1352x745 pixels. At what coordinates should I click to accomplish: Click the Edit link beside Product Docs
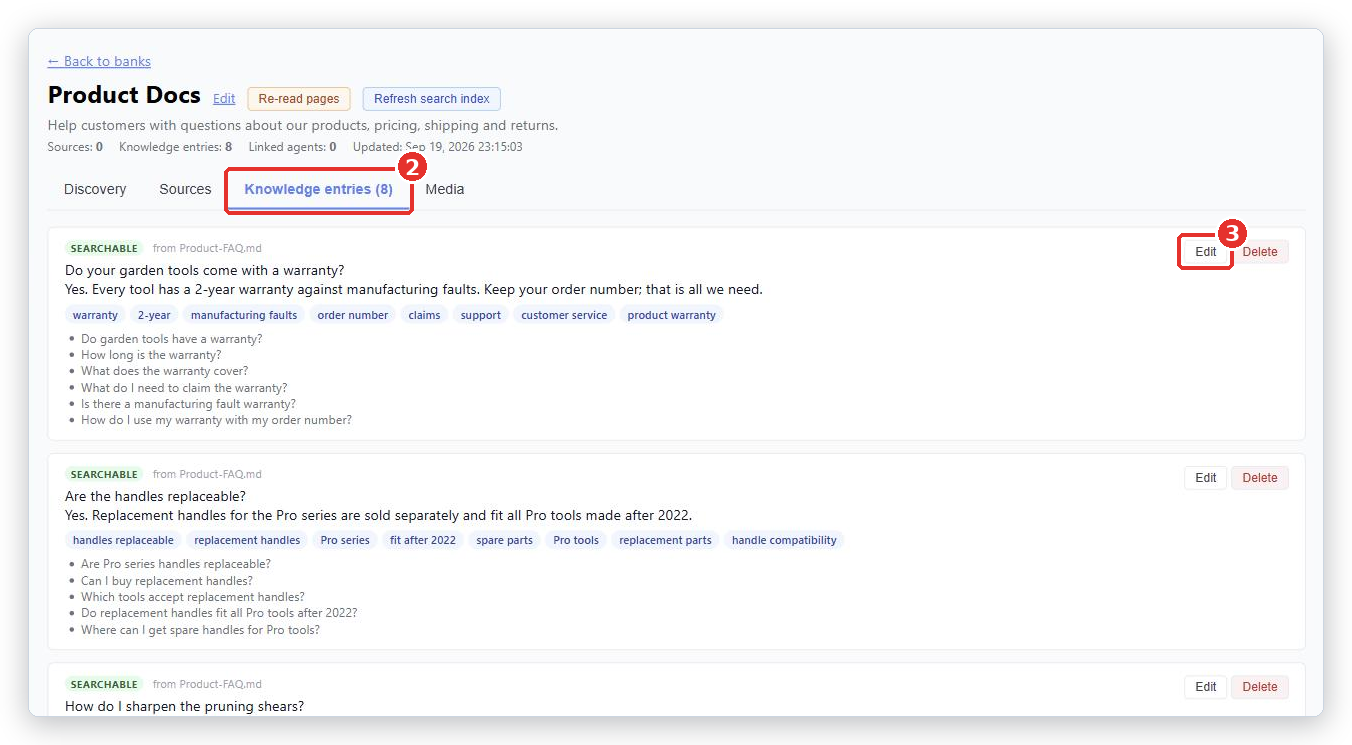click(x=224, y=99)
